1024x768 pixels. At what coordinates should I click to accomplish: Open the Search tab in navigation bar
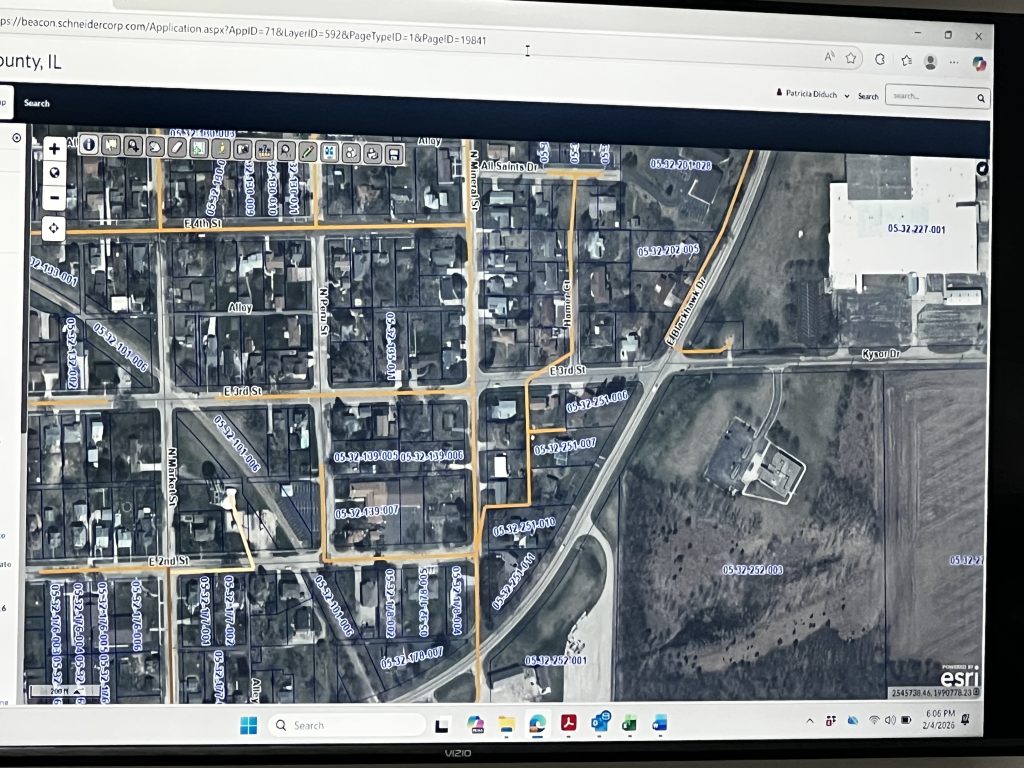(x=37, y=103)
